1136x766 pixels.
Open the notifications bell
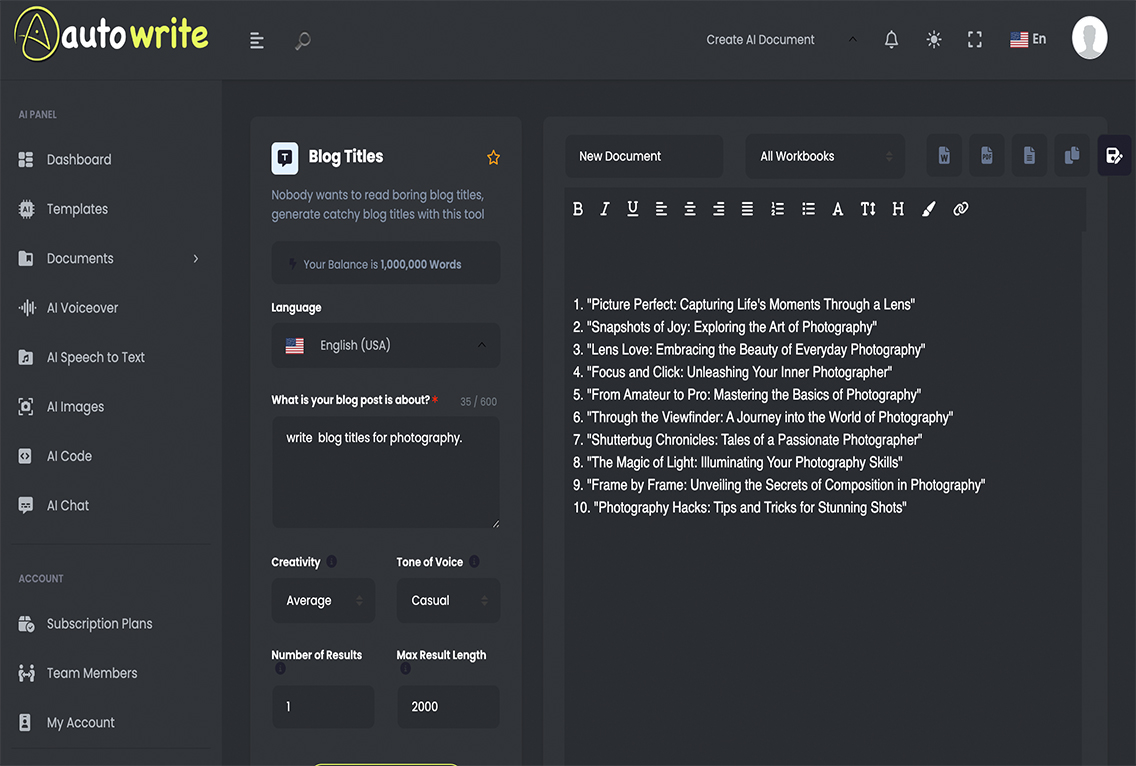[x=891, y=40]
